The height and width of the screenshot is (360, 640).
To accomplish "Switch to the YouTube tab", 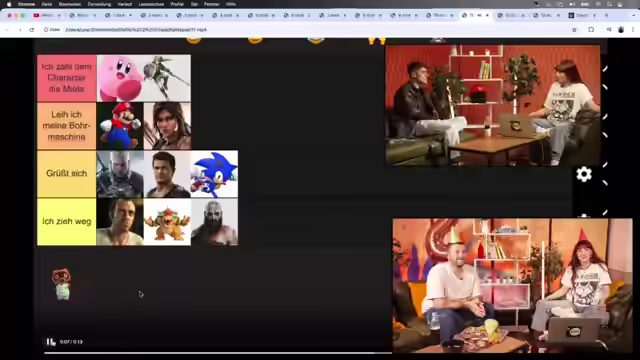I will pyautogui.click(x=46, y=15).
